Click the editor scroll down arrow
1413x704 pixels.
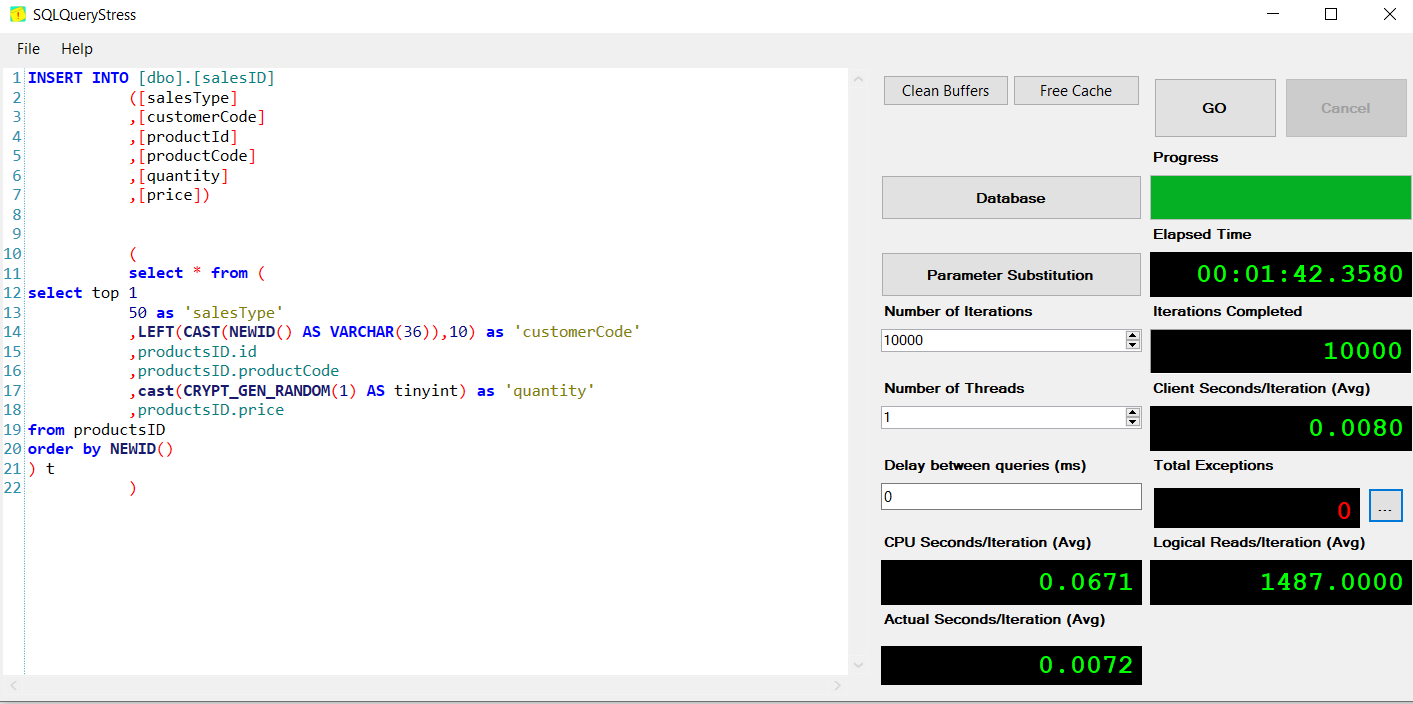pyautogui.click(x=857, y=665)
